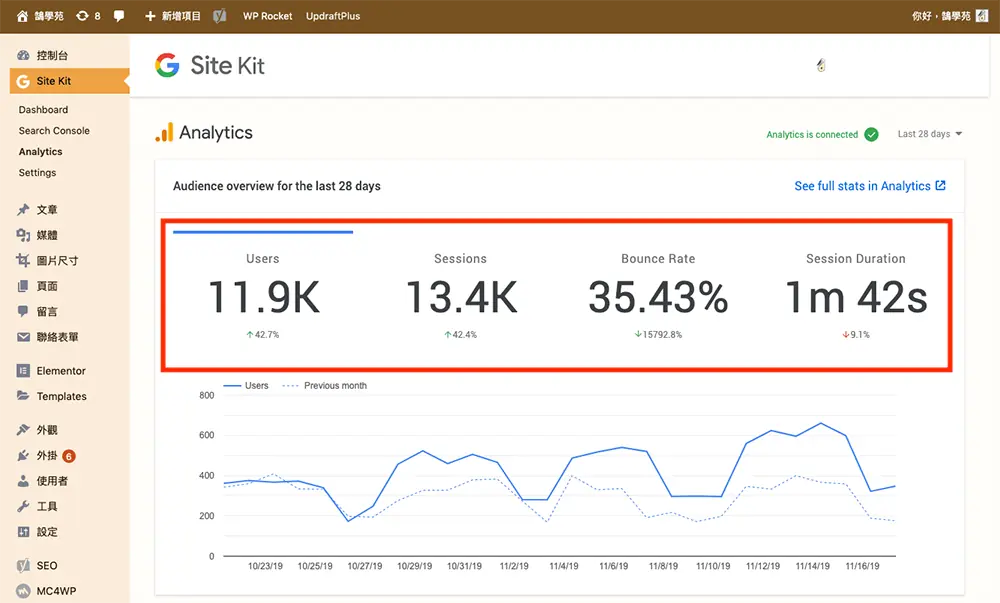Show the Session Duration tab
The height and width of the screenshot is (603, 1000).
point(856,296)
